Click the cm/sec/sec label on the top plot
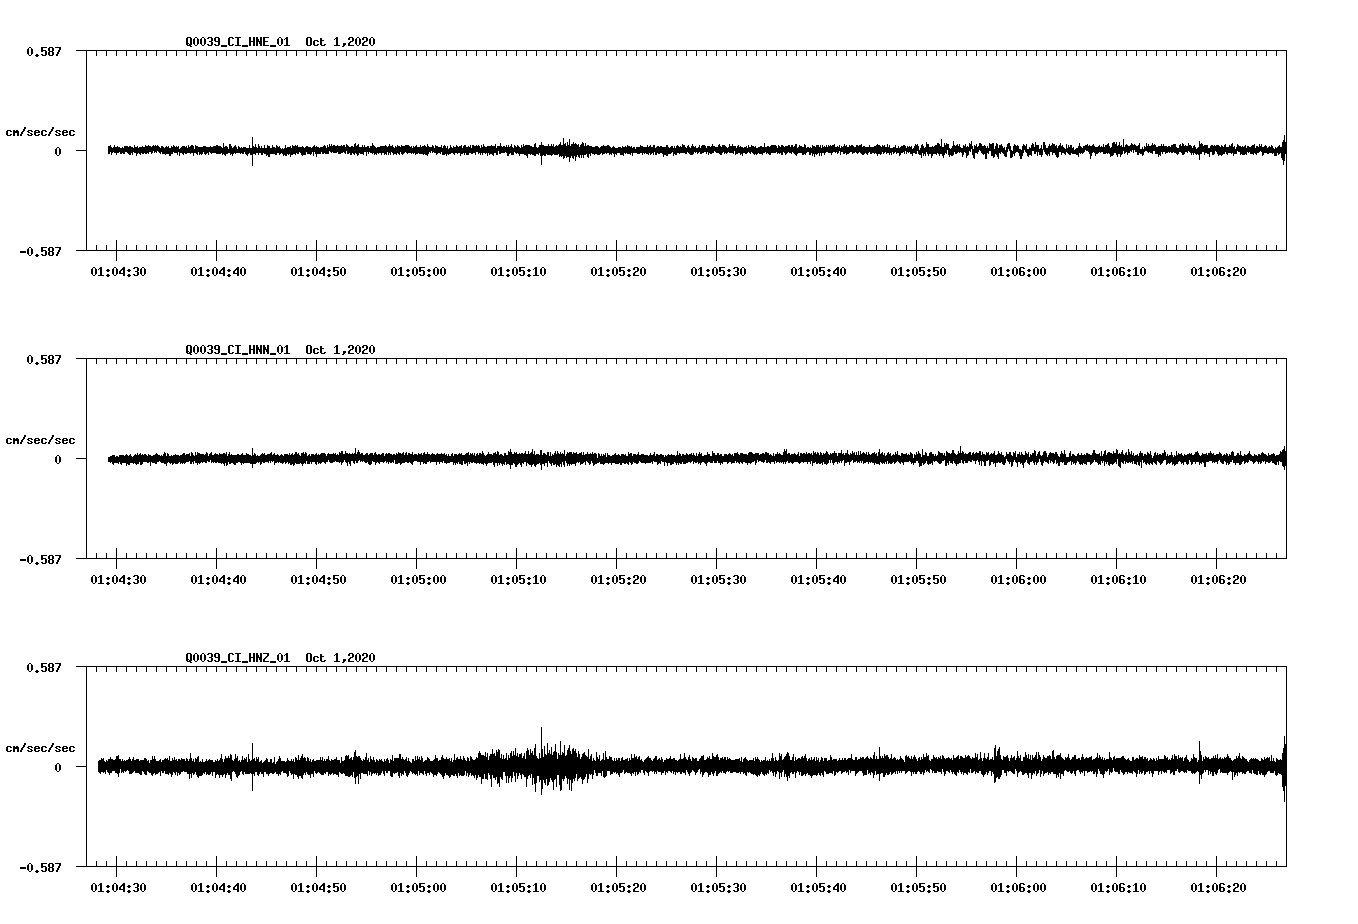Screen dimensions: 1358x924 [41, 131]
